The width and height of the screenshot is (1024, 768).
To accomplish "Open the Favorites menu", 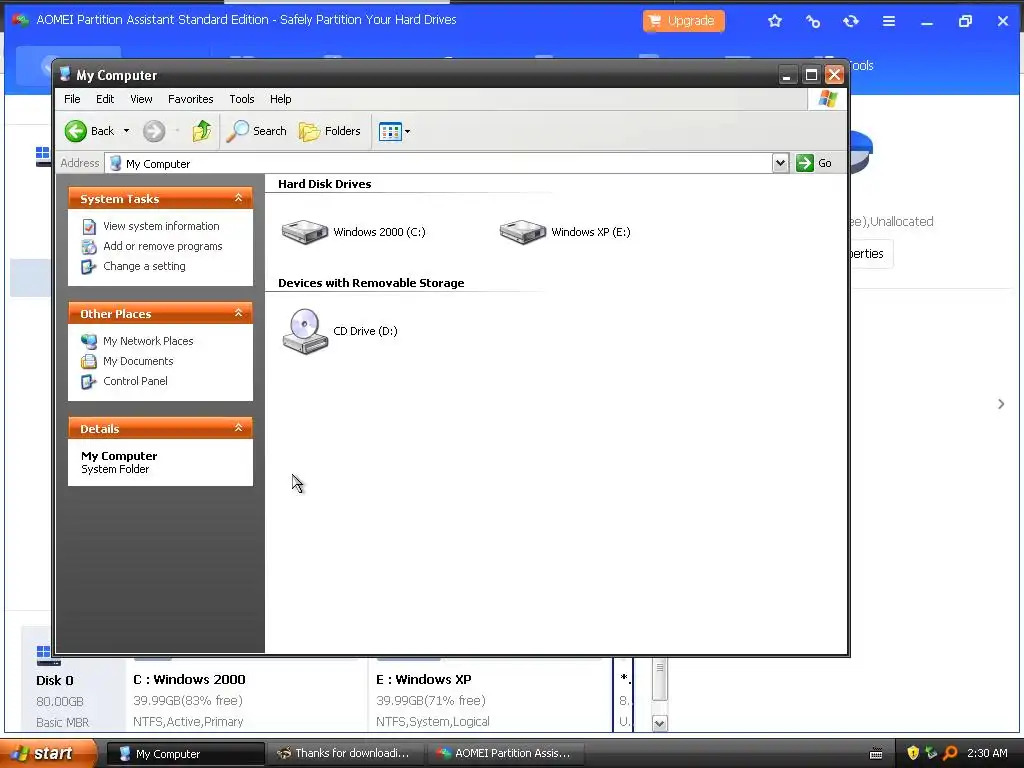I will coord(191,99).
